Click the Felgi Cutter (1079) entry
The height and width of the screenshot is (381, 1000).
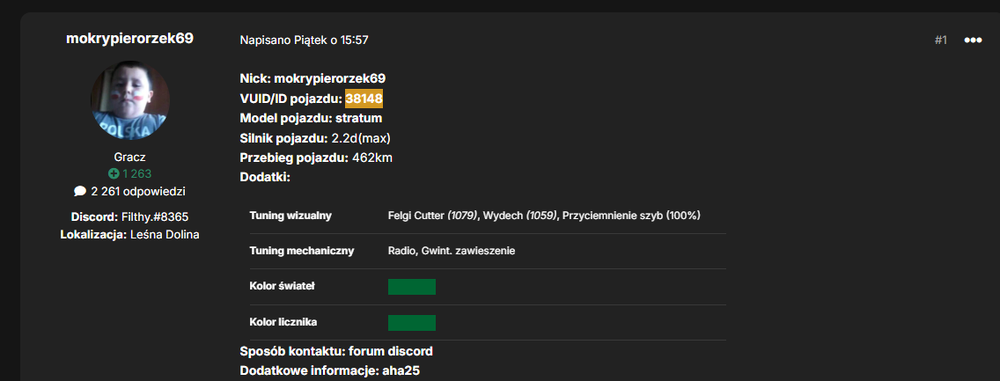click(x=432, y=216)
